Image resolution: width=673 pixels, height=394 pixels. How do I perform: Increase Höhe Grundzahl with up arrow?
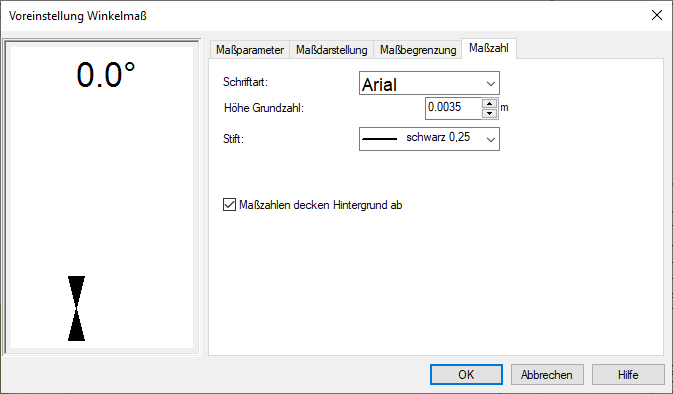point(489,103)
